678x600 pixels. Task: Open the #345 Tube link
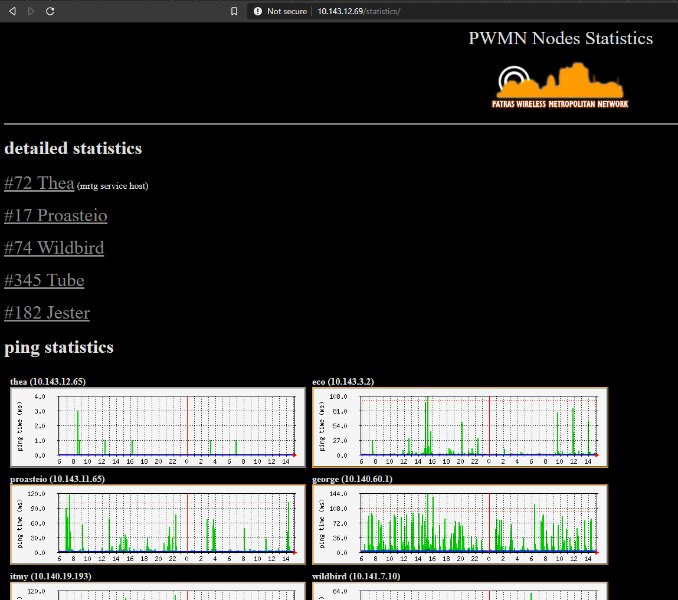[44, 280]
